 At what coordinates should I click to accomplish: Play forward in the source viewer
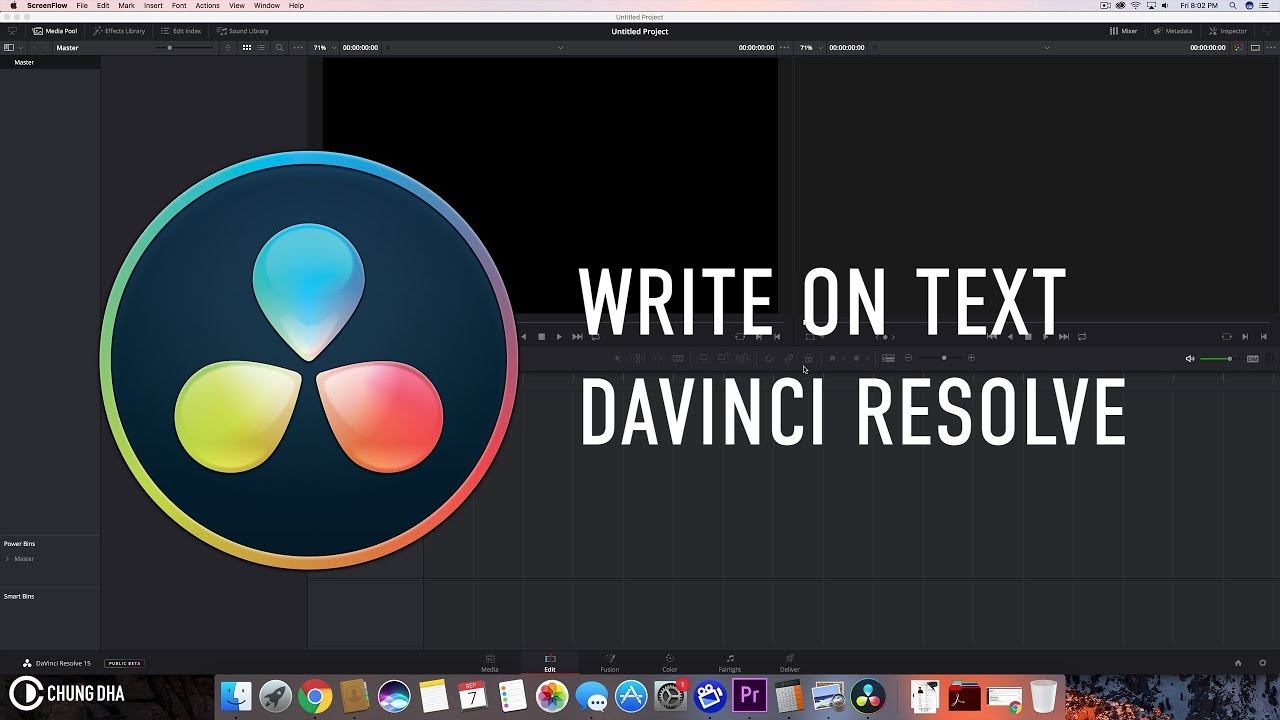(559, 337)
